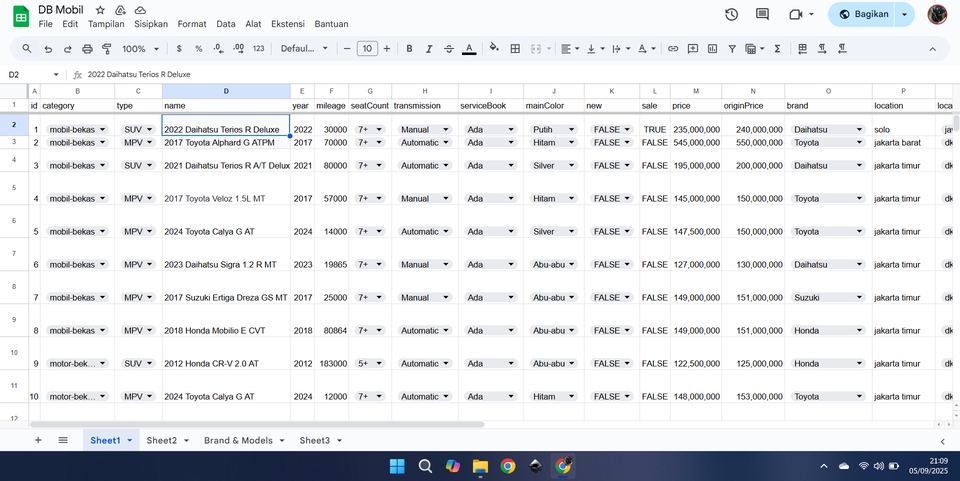The width and height of the screenshot is (960, 481).
Task: Open the text color picker
Action: [469, 49]
